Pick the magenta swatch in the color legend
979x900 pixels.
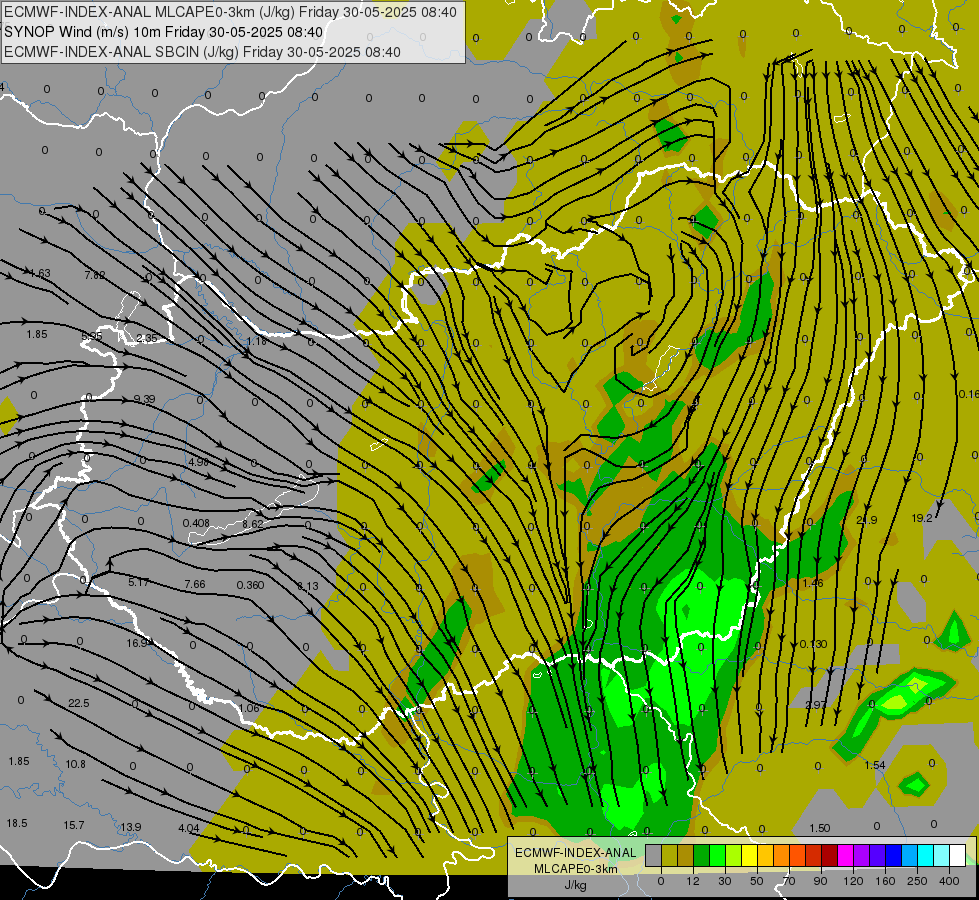[845, 855]
